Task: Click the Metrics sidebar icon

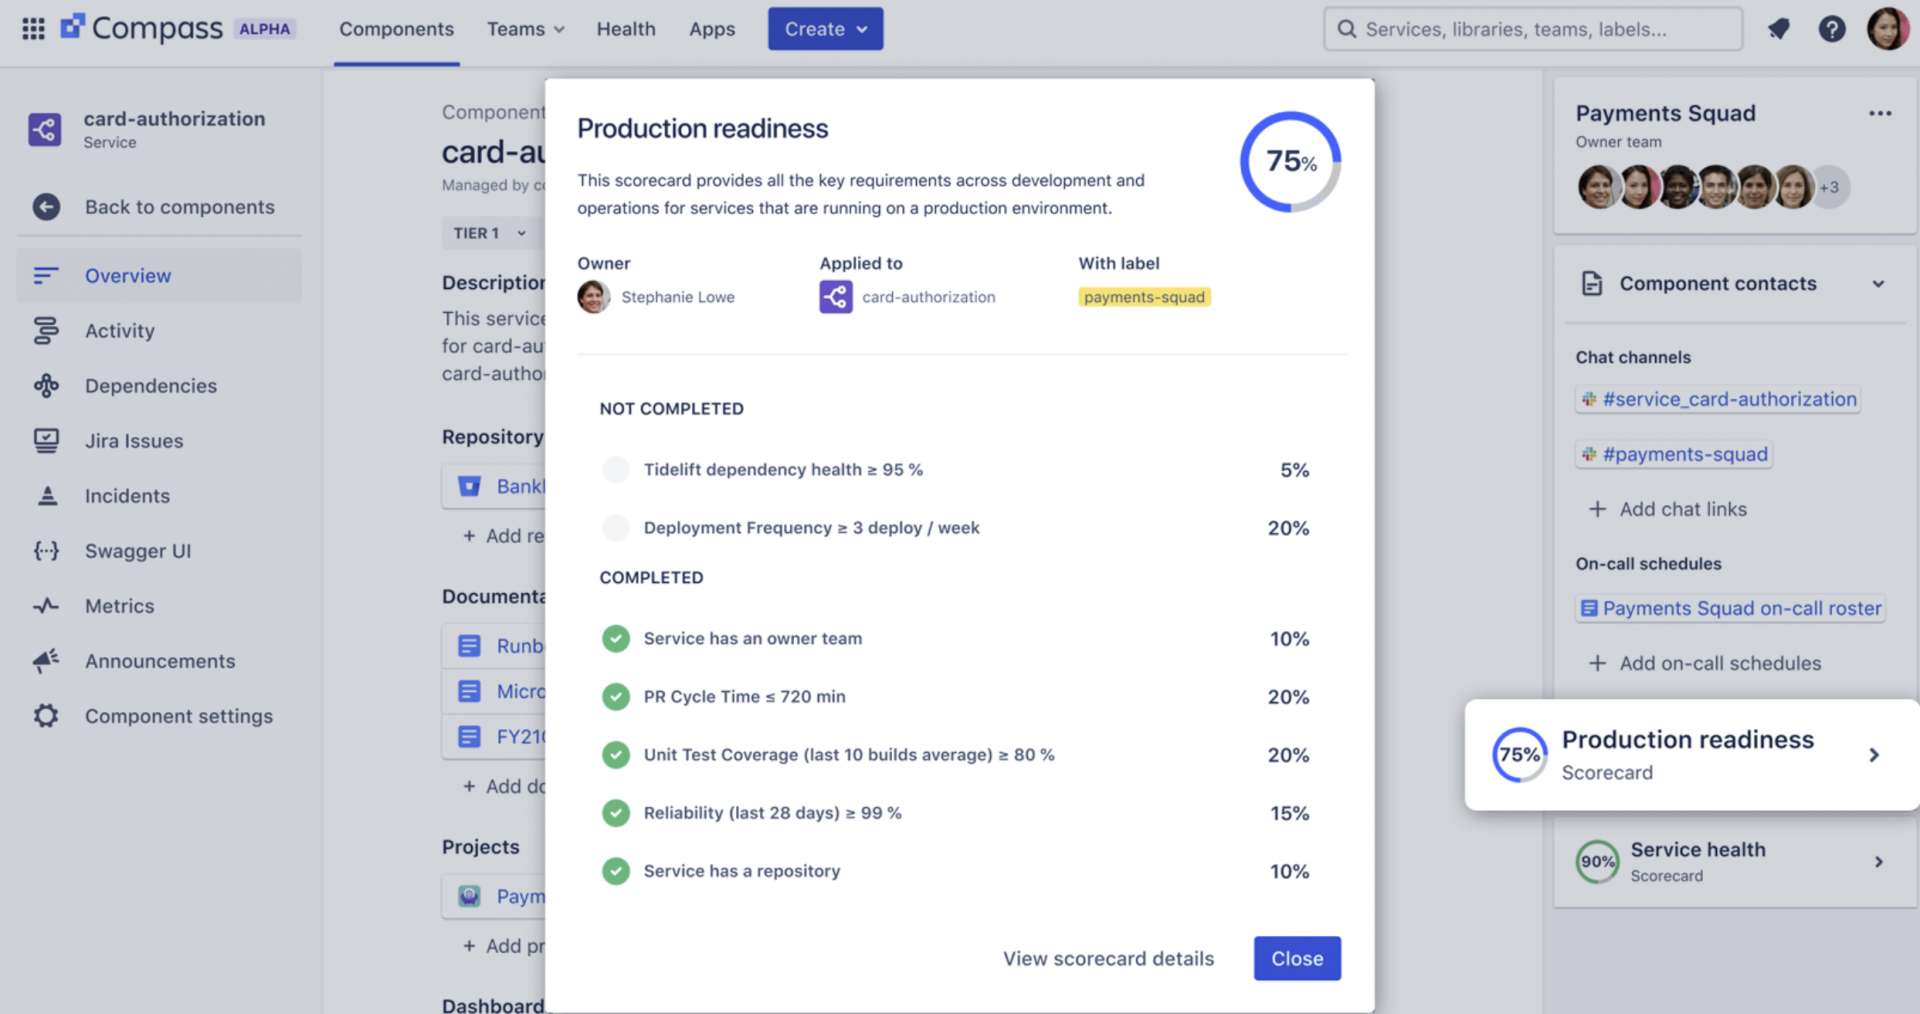Action: 46,605
